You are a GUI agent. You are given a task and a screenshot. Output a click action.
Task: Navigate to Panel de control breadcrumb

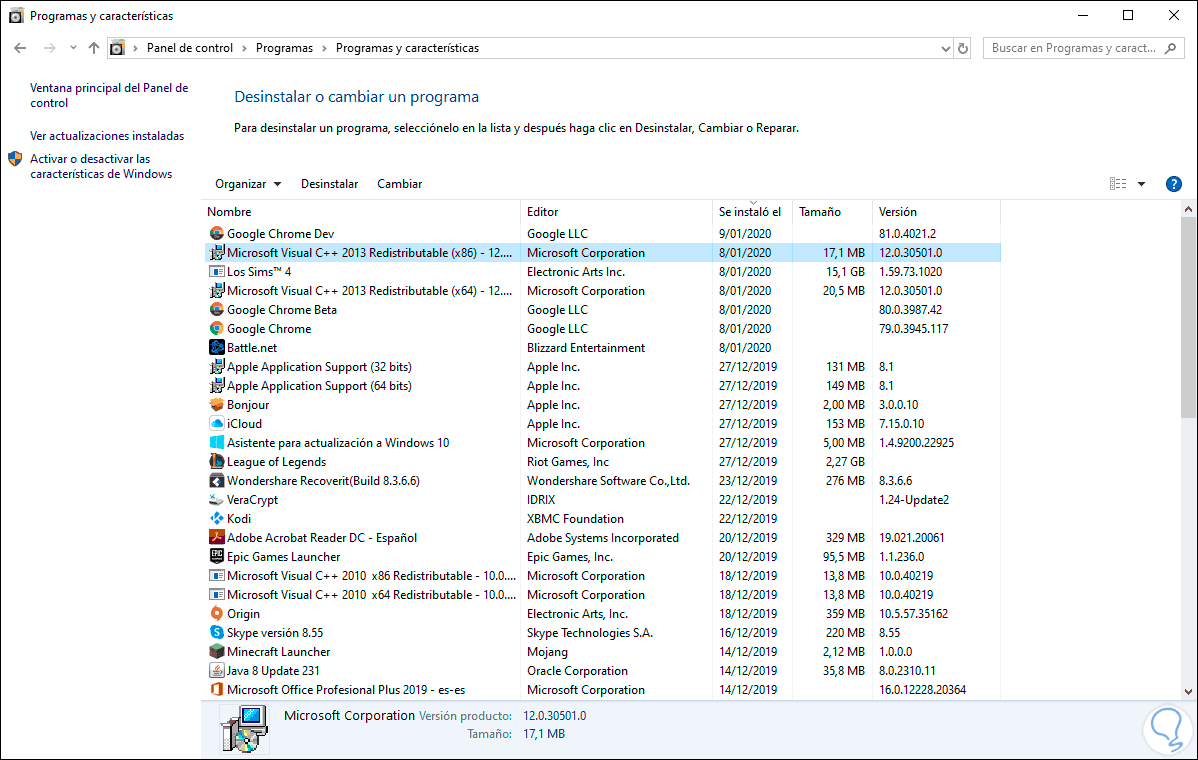point(189,48)
